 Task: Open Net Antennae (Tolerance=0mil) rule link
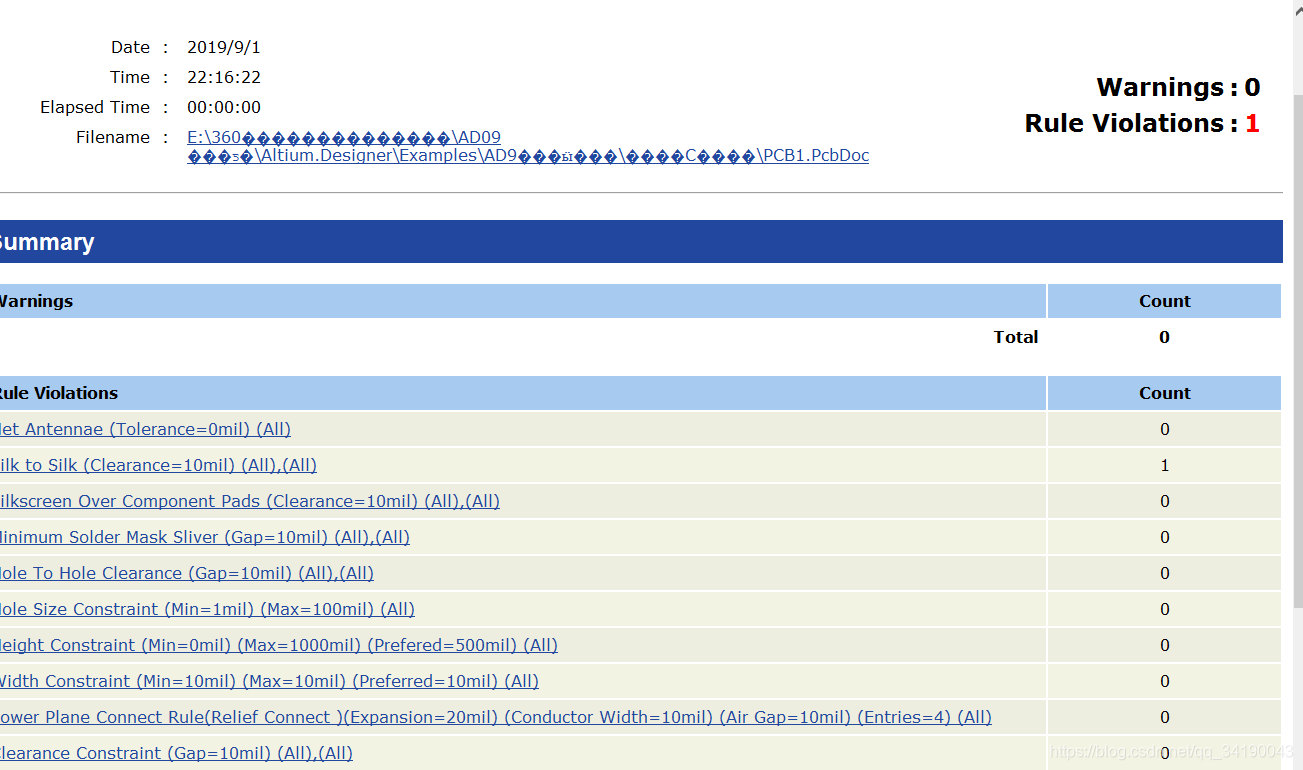click(x=145, y=429)
